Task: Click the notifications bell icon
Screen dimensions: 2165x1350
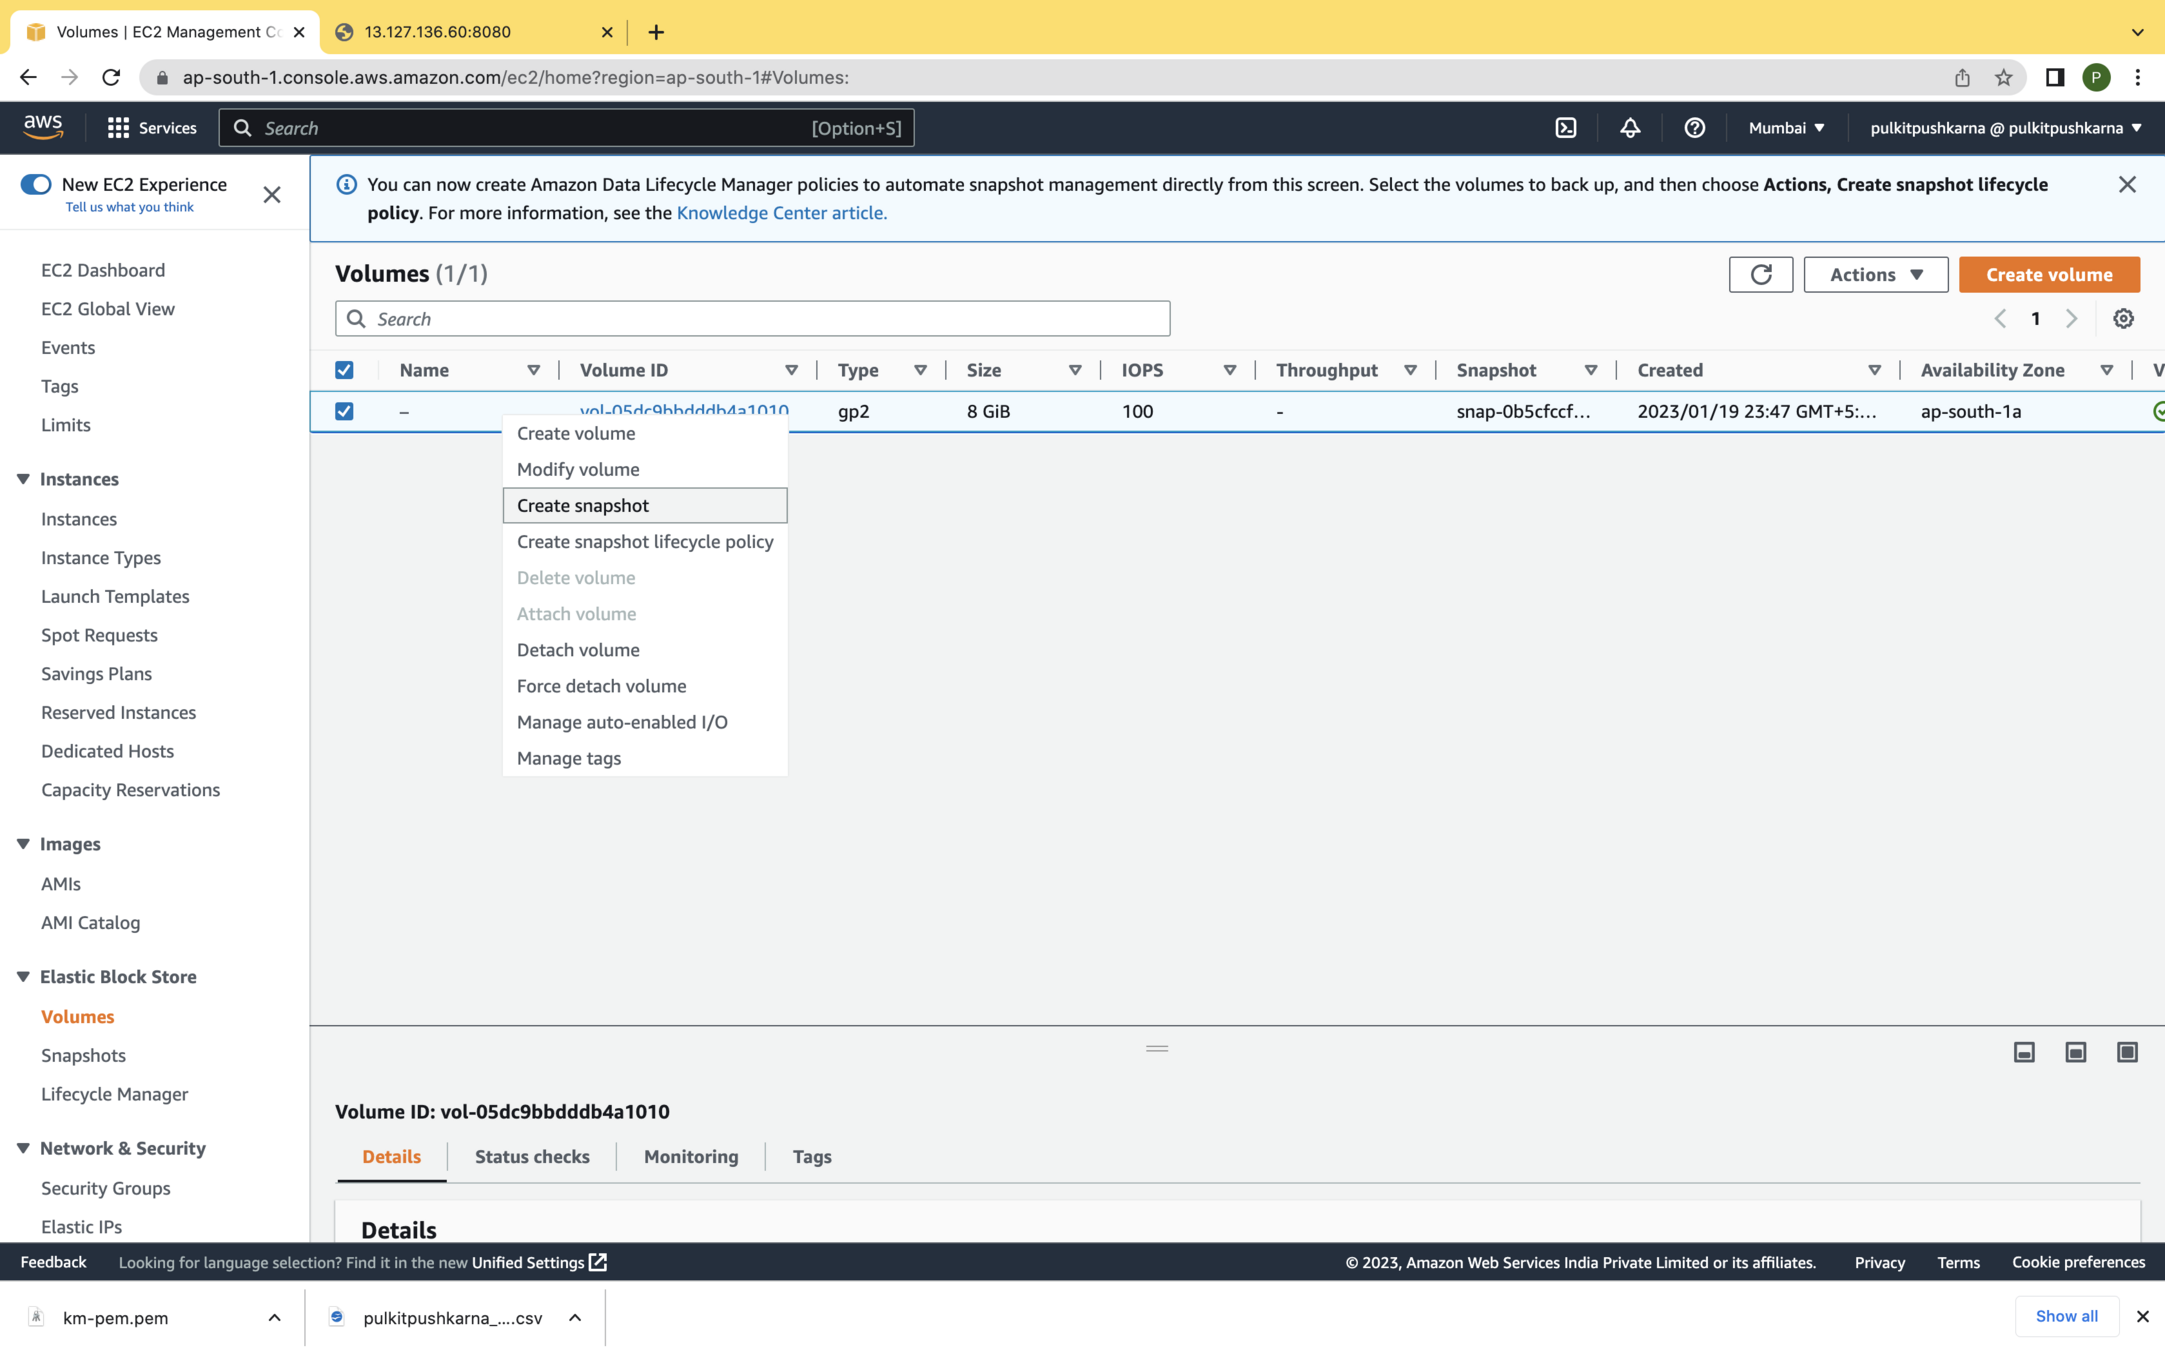Action: (x=1630, y=128)
